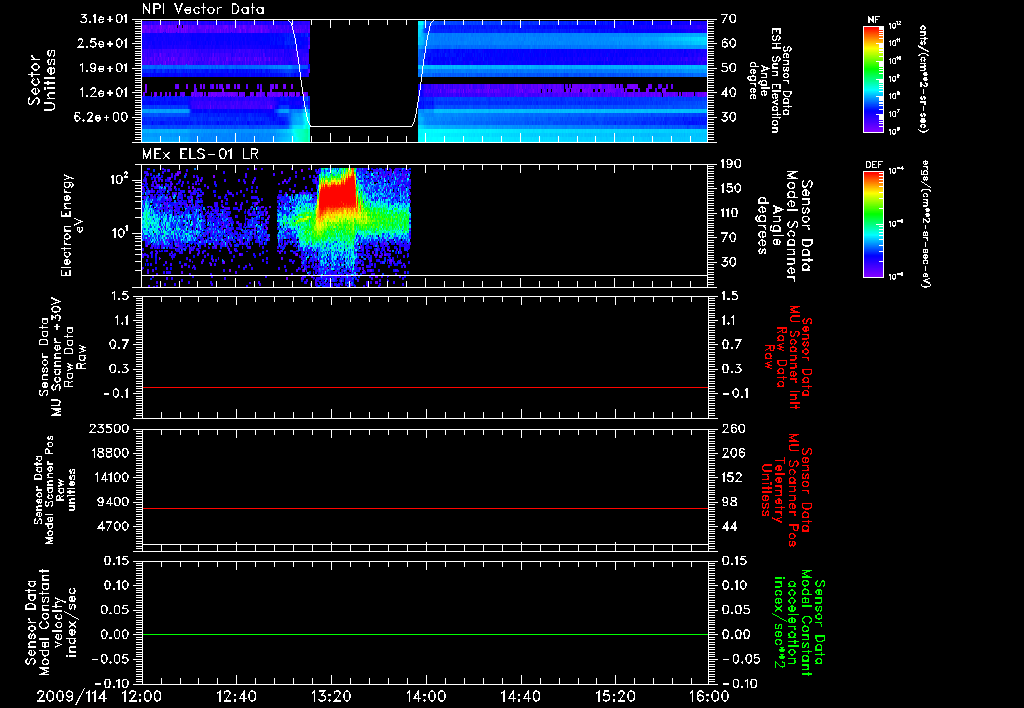Click the '14100' scanner position tick
The width and height of the screenshot is (1024, 708).
(108, 477)
